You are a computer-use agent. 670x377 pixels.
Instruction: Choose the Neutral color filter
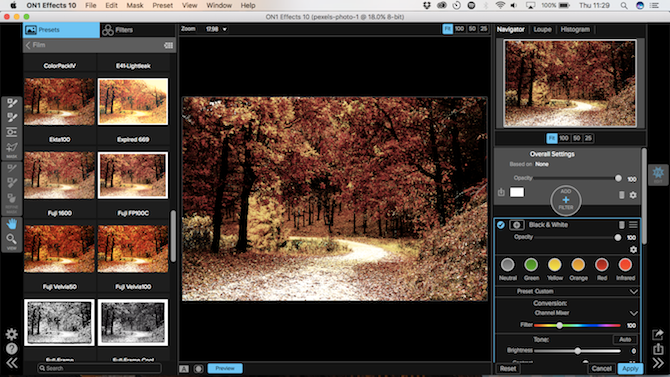tap(508, 265)
